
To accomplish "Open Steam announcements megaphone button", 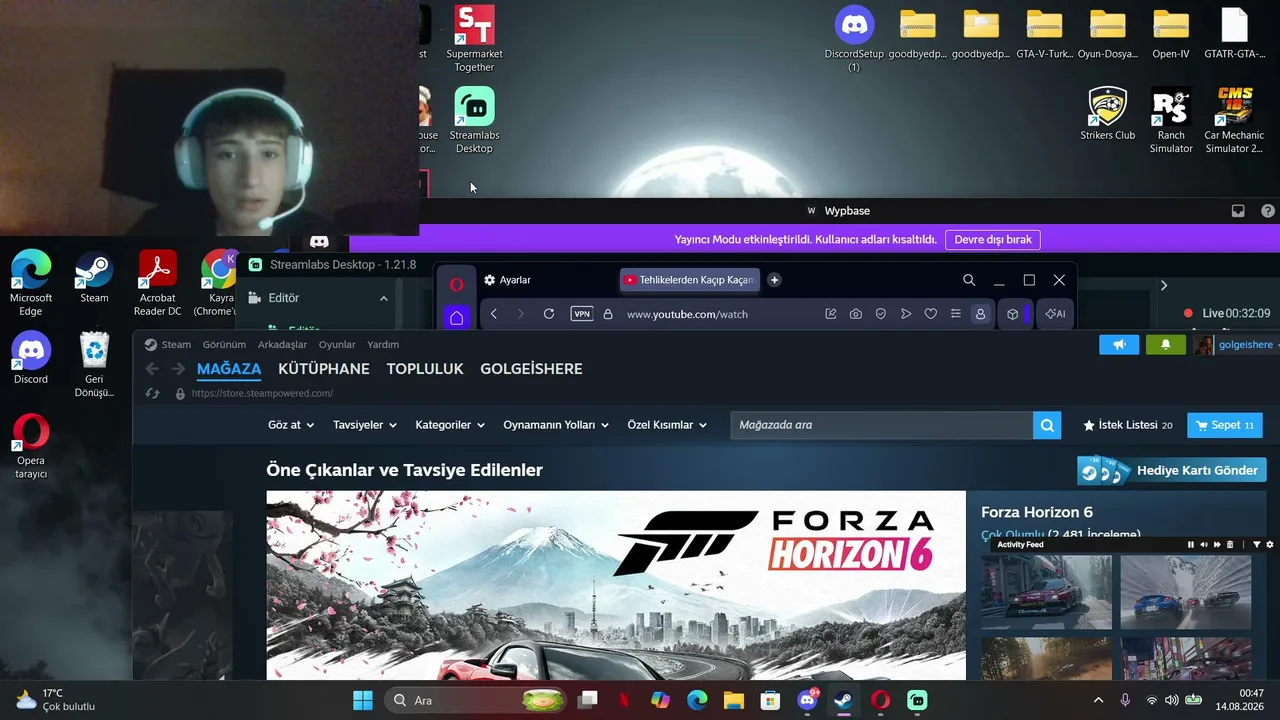I will tap(1119, 345).
